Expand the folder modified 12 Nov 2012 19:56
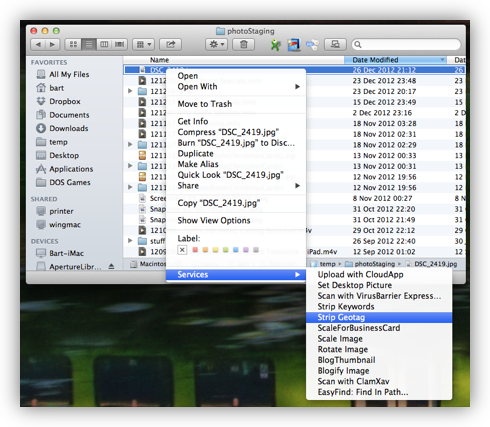The width and height of the screenshot is (490, 427). pyautogui.click(x=130, y=187)
